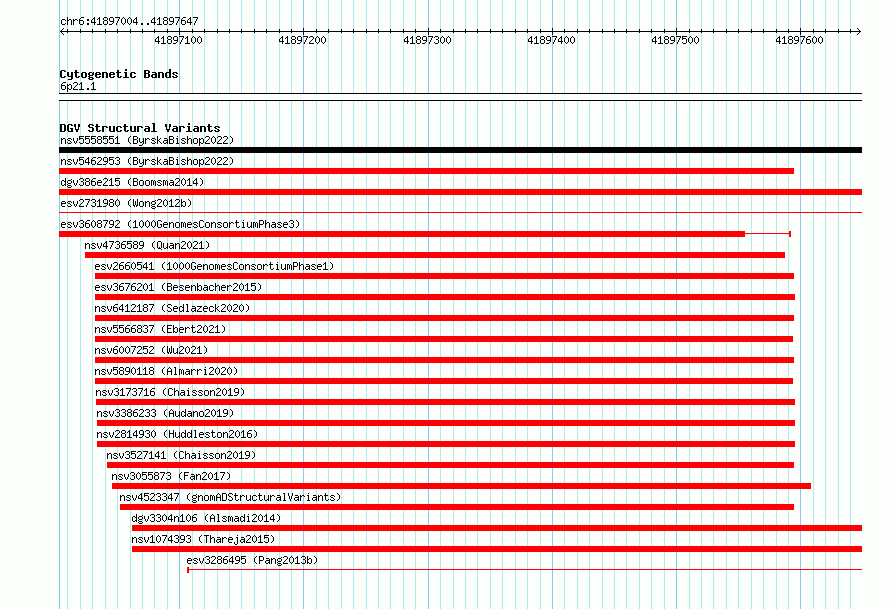The image size is (890, 609).
Task: Select esv2731980 (Wong2012b) label
Action: (x=126, y=203)
